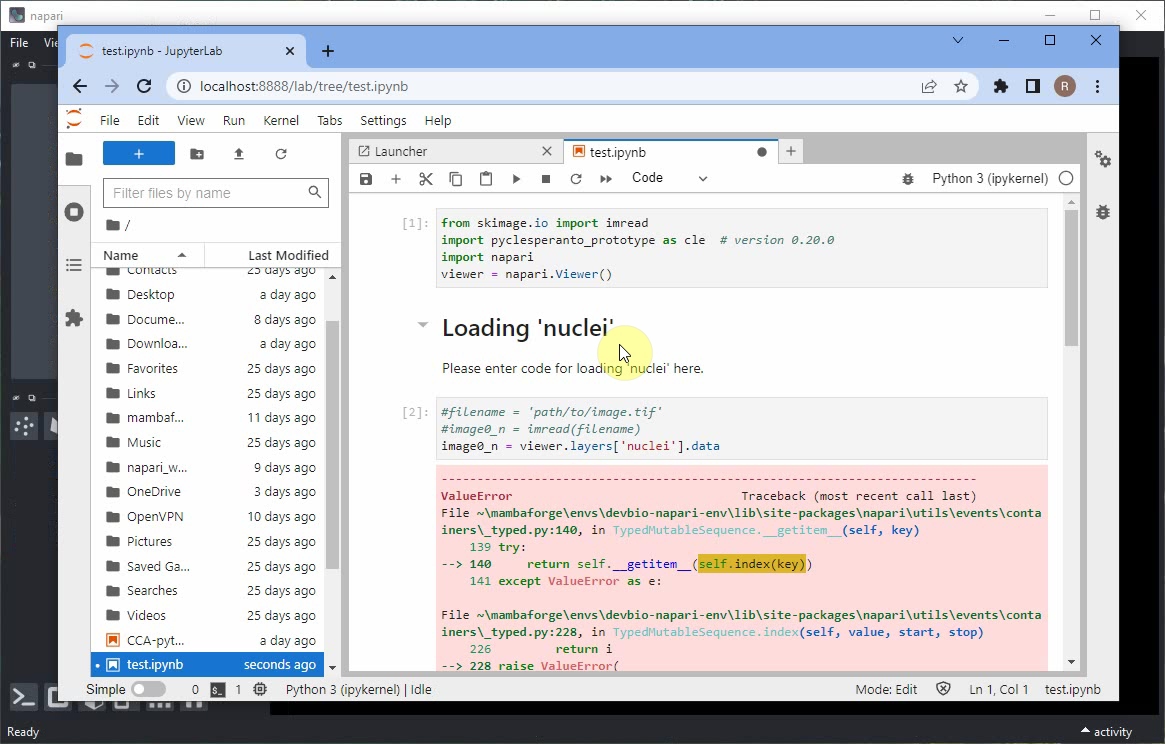Click the Upload Files icon

tap(238, 154)
